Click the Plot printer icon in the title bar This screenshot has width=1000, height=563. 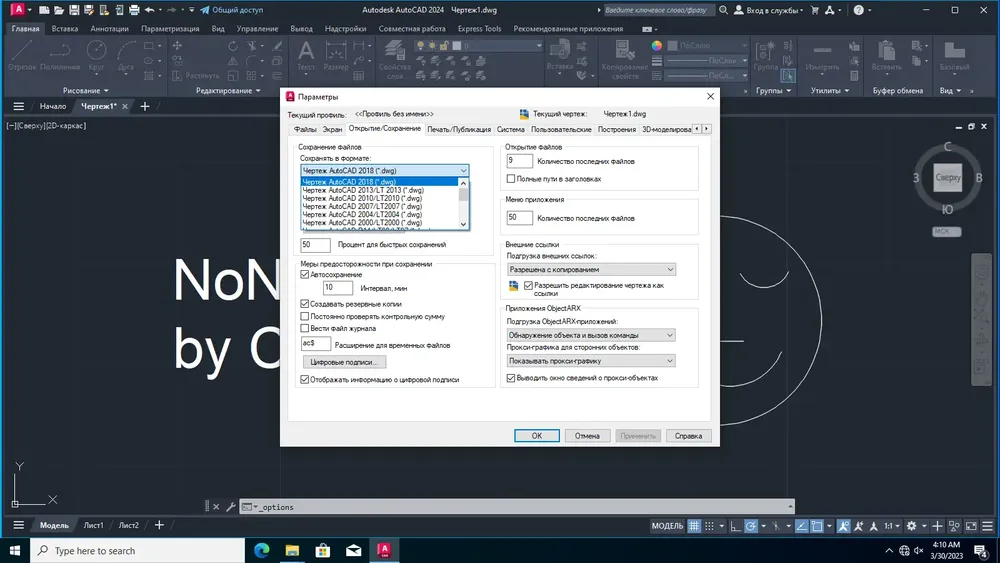(x=134, y=10)
